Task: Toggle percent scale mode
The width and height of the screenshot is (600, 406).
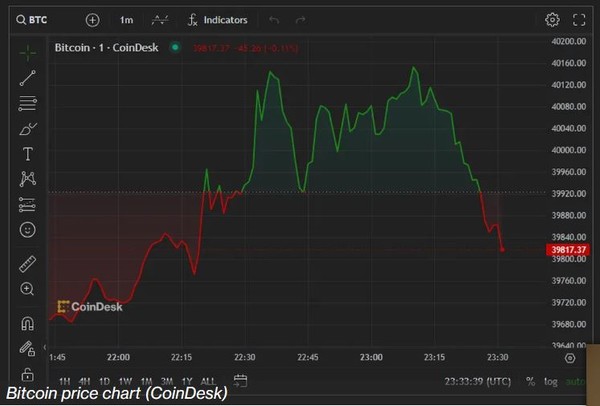Action: [530, 381]
